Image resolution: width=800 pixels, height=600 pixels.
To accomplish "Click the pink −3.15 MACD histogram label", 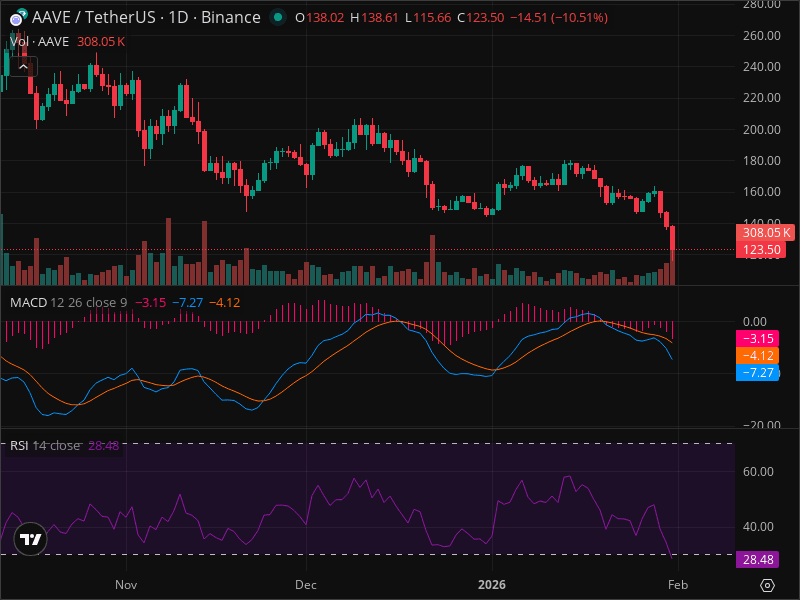I will (x=757, y=338).
